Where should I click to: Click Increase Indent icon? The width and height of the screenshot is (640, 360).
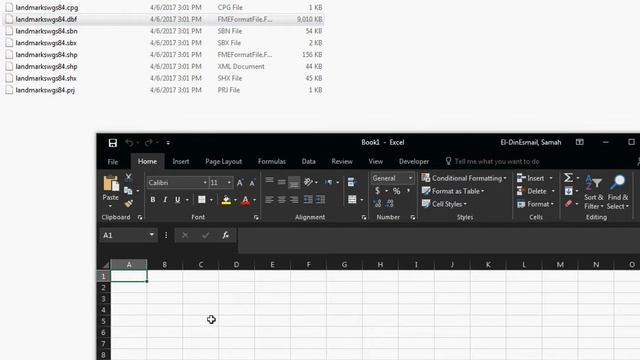point(320,200)
